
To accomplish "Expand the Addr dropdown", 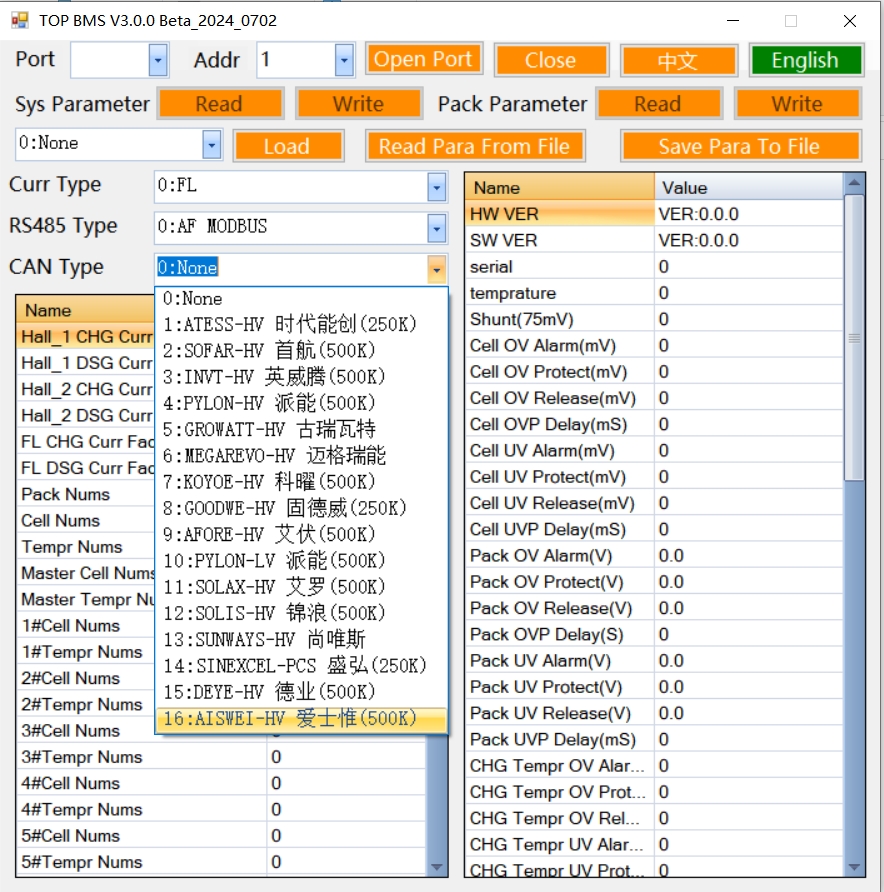I will click(x=344, y=60).
